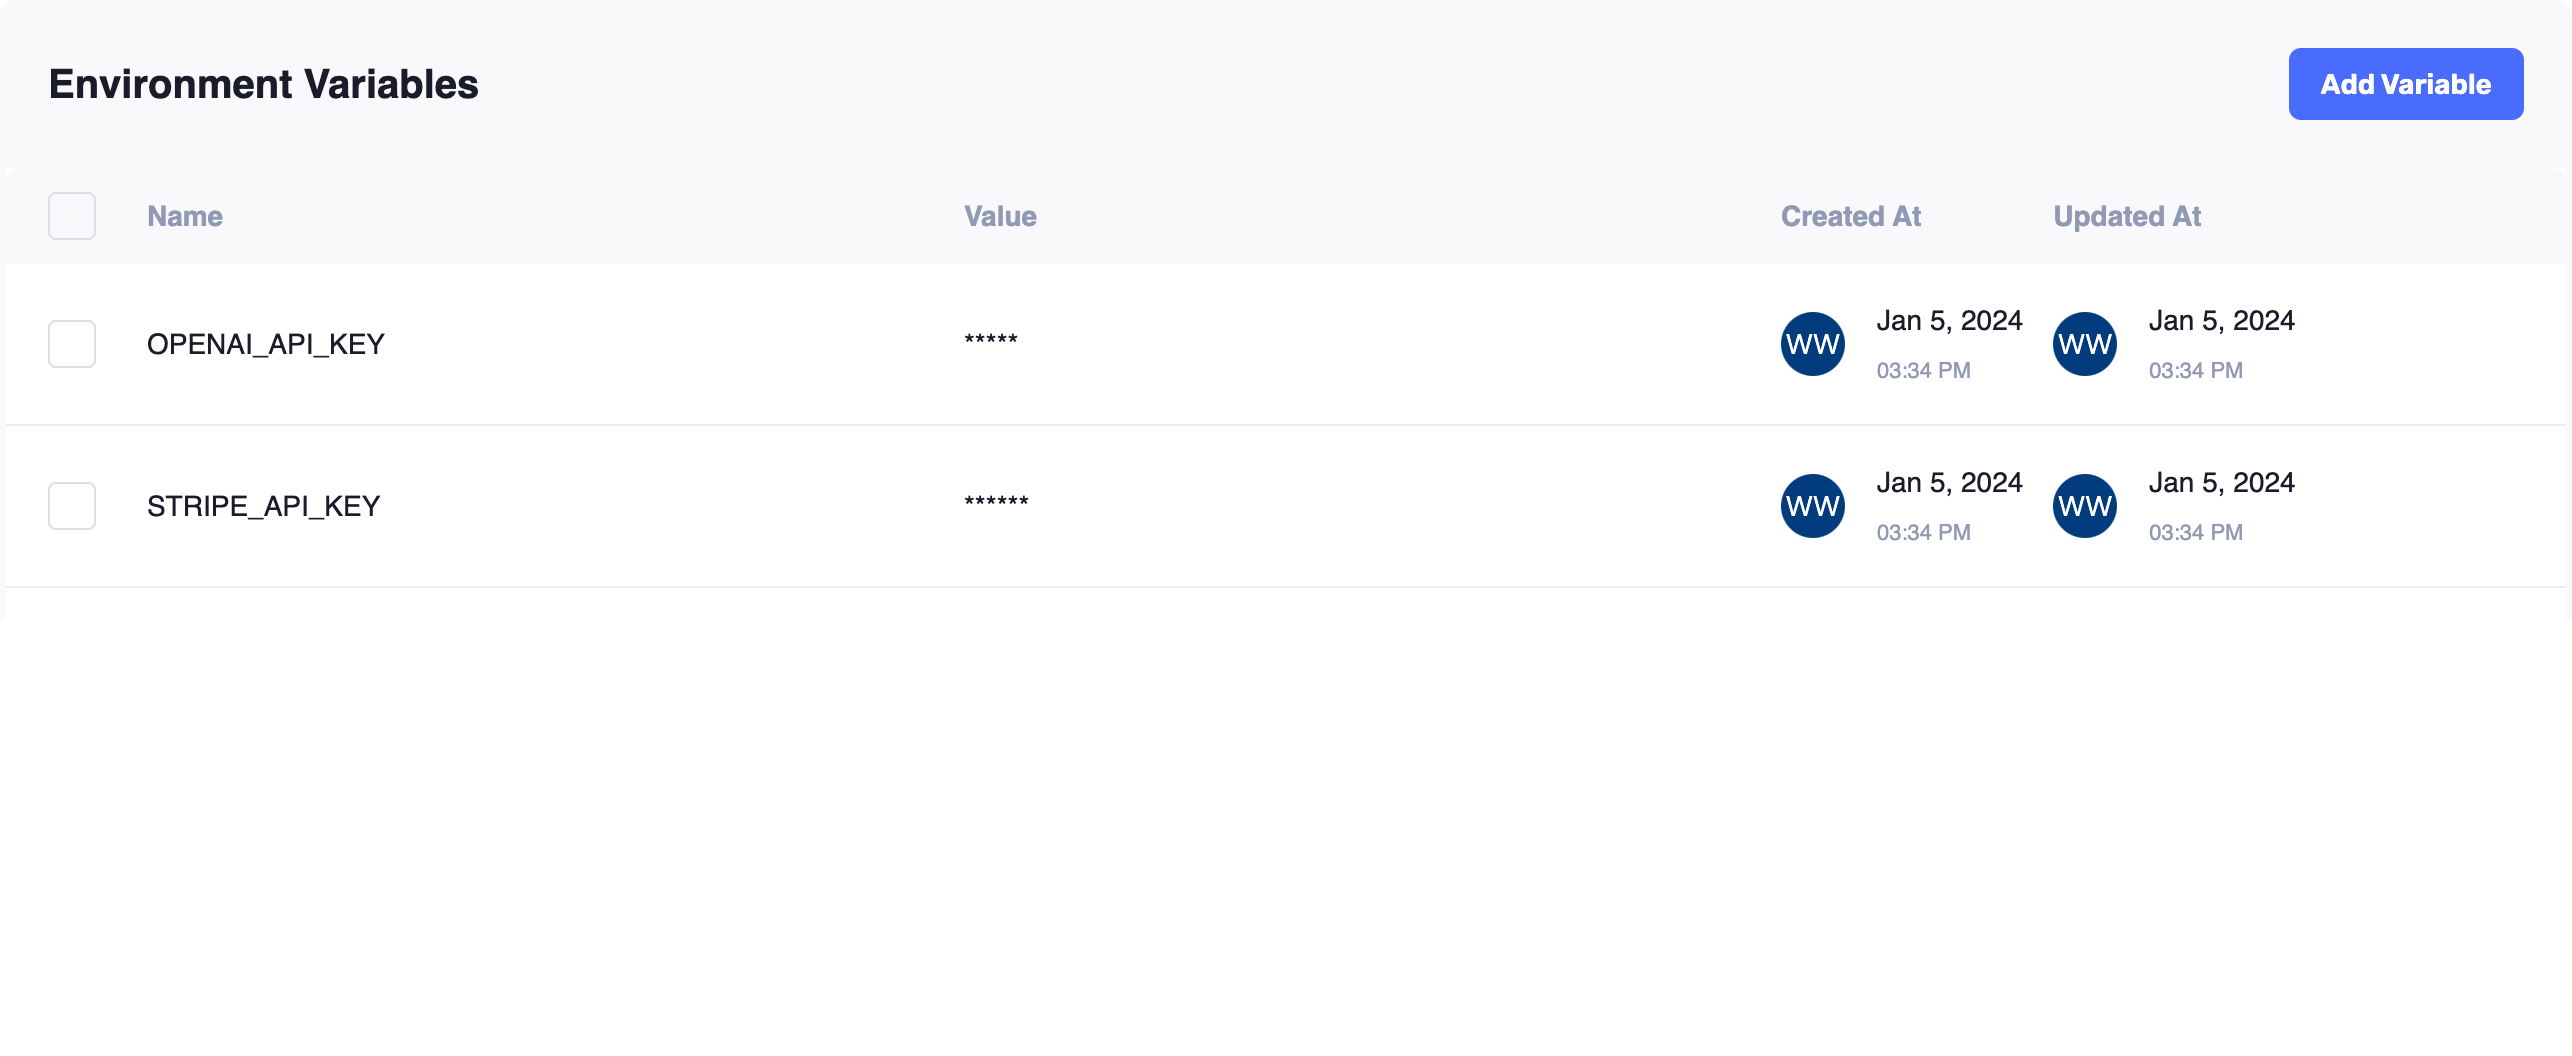Image resolution: width=2572 pixels, height=1056 pixels.
Task: Toggle the select-all checkbox in header
Action: point(72,216)
